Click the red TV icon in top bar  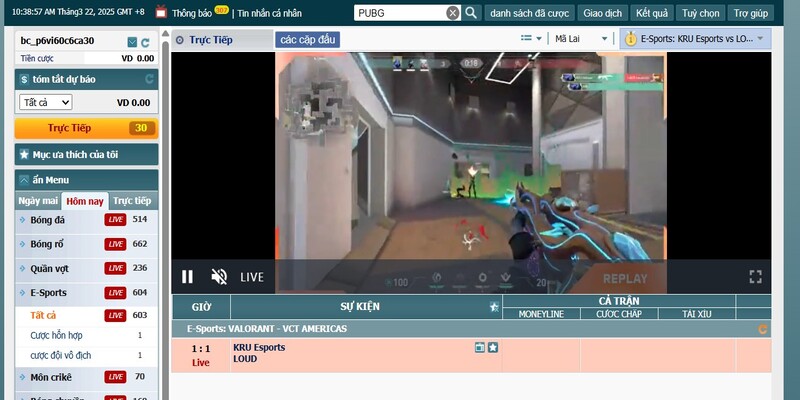coord(161,12)
